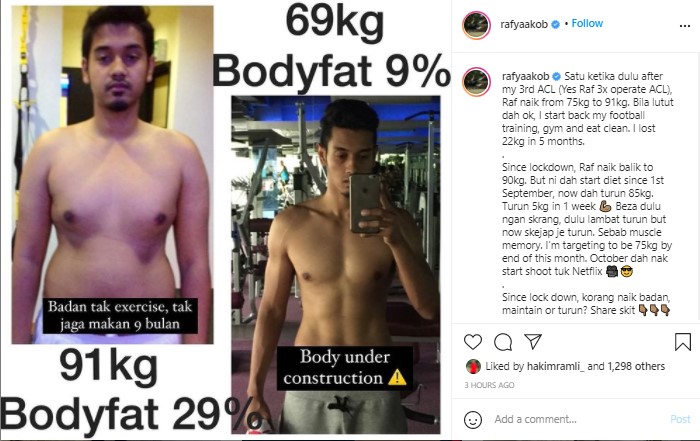Click the verified badge in the header
The image size is (700, 441).
[x=556, y=25]
